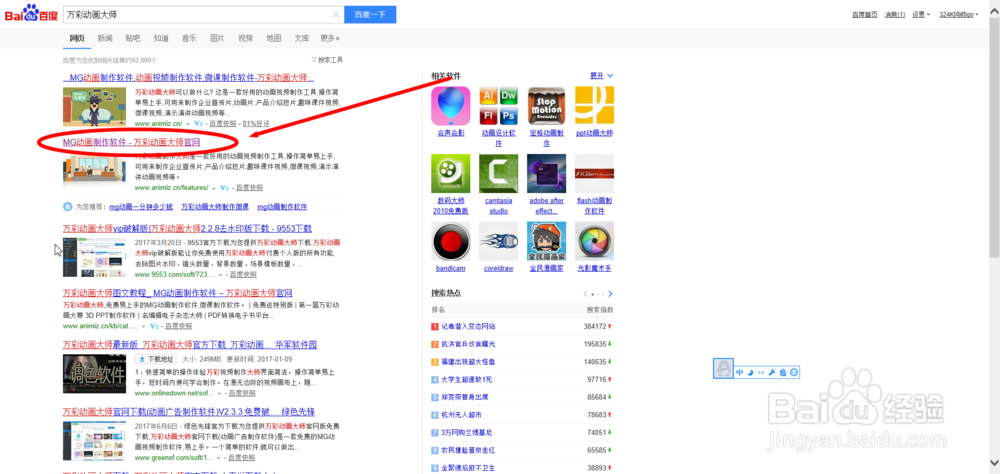Switch to the 文库 tab

click(x=301, y=38)
